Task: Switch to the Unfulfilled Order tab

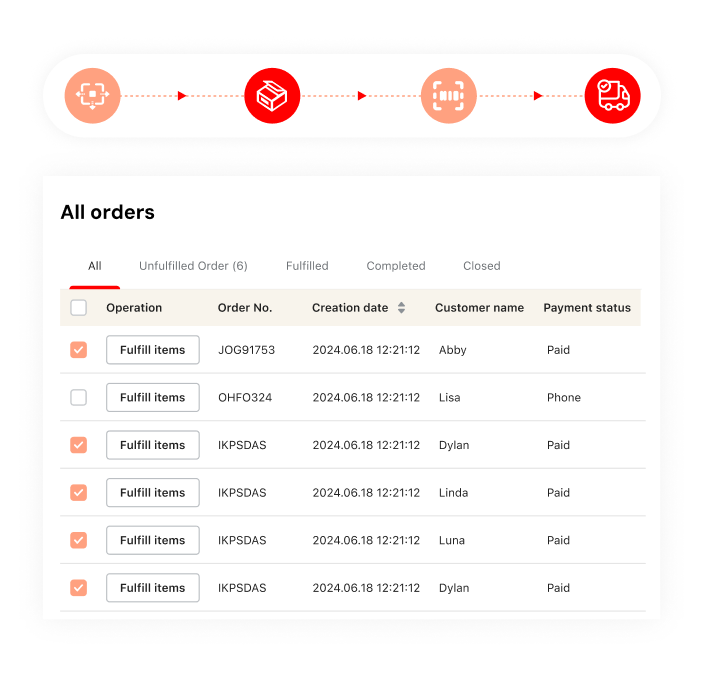Action: point(193,266)
